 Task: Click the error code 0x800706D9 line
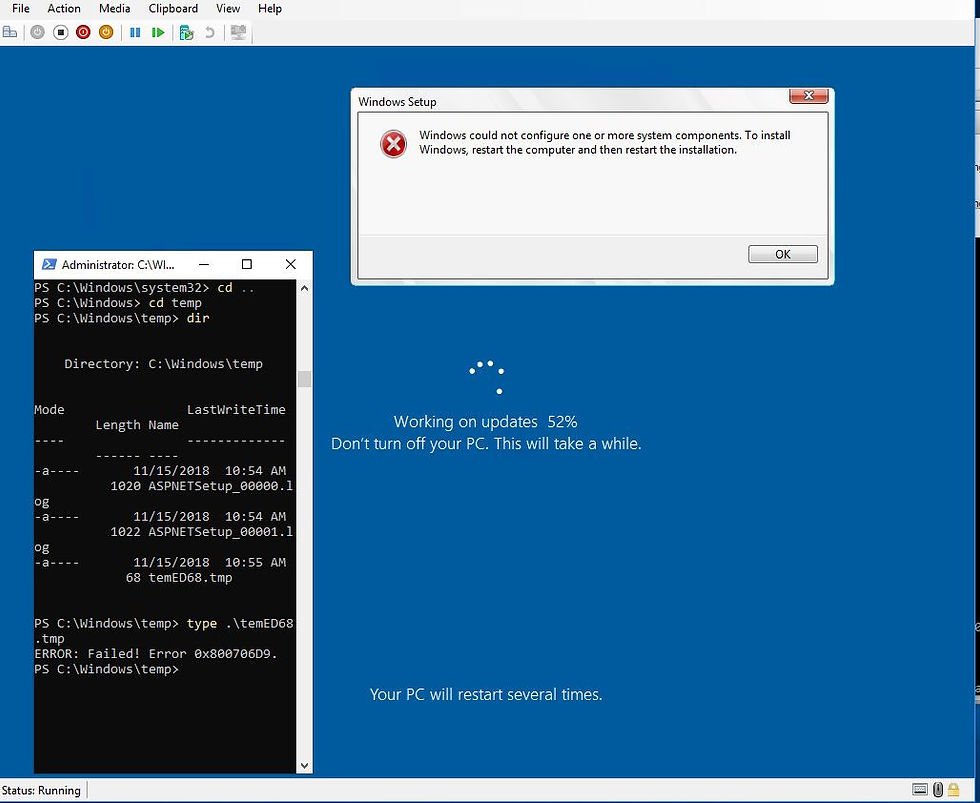pos(156,654)
